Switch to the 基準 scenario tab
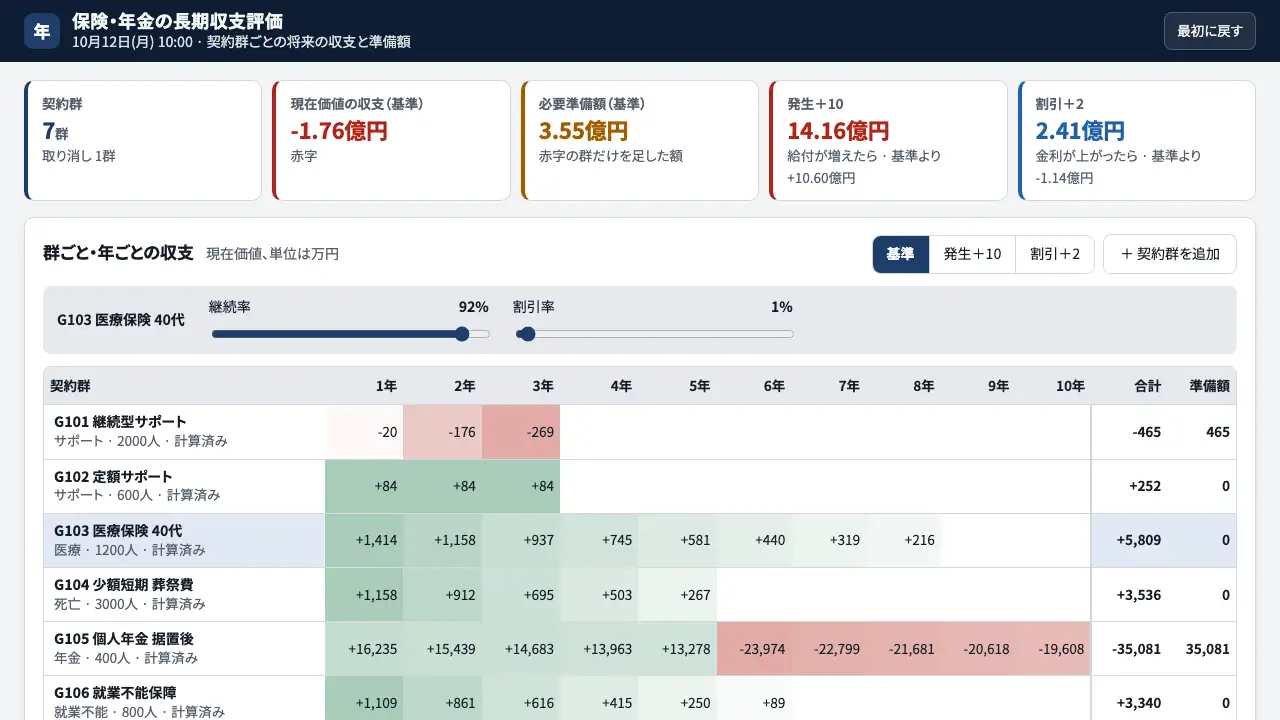This screenshot has height=720, width=1280. (x=901, y=254)
